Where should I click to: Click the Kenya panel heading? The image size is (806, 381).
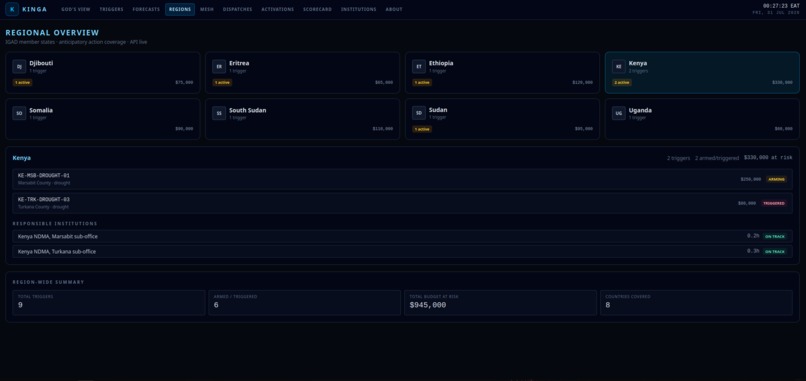(x=22, y=158)
